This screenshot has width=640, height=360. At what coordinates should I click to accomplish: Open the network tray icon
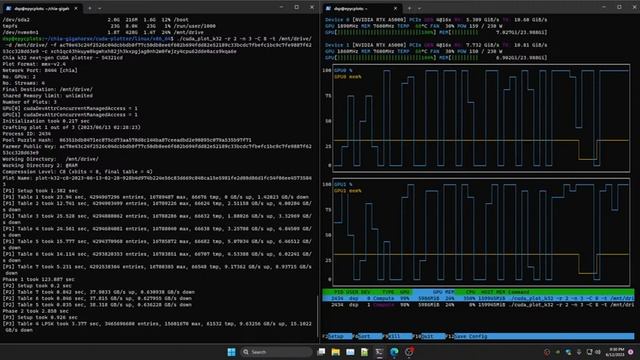pos(589,352)
